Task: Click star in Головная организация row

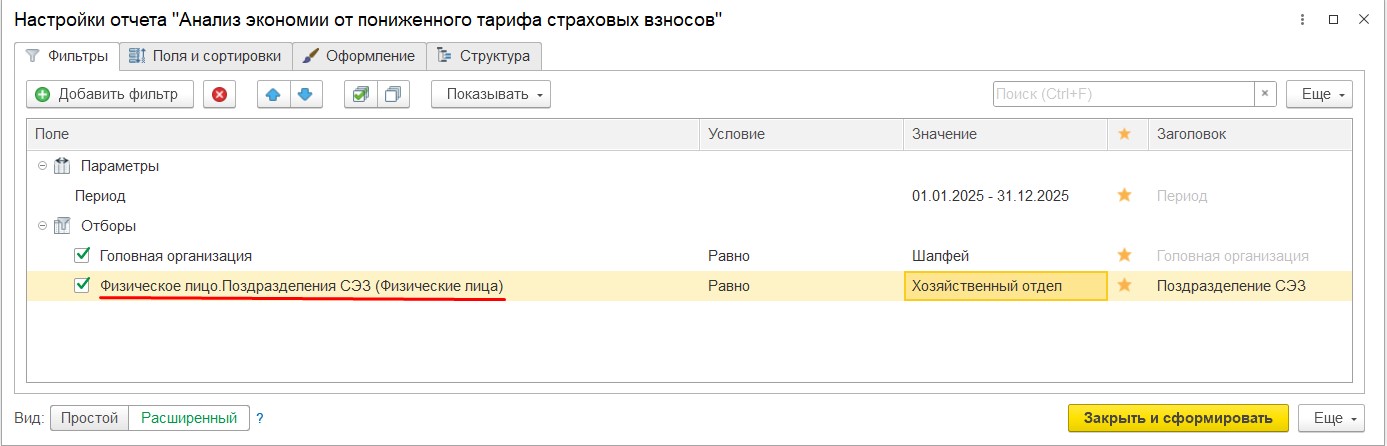Action: click(x=1124, y=256)
